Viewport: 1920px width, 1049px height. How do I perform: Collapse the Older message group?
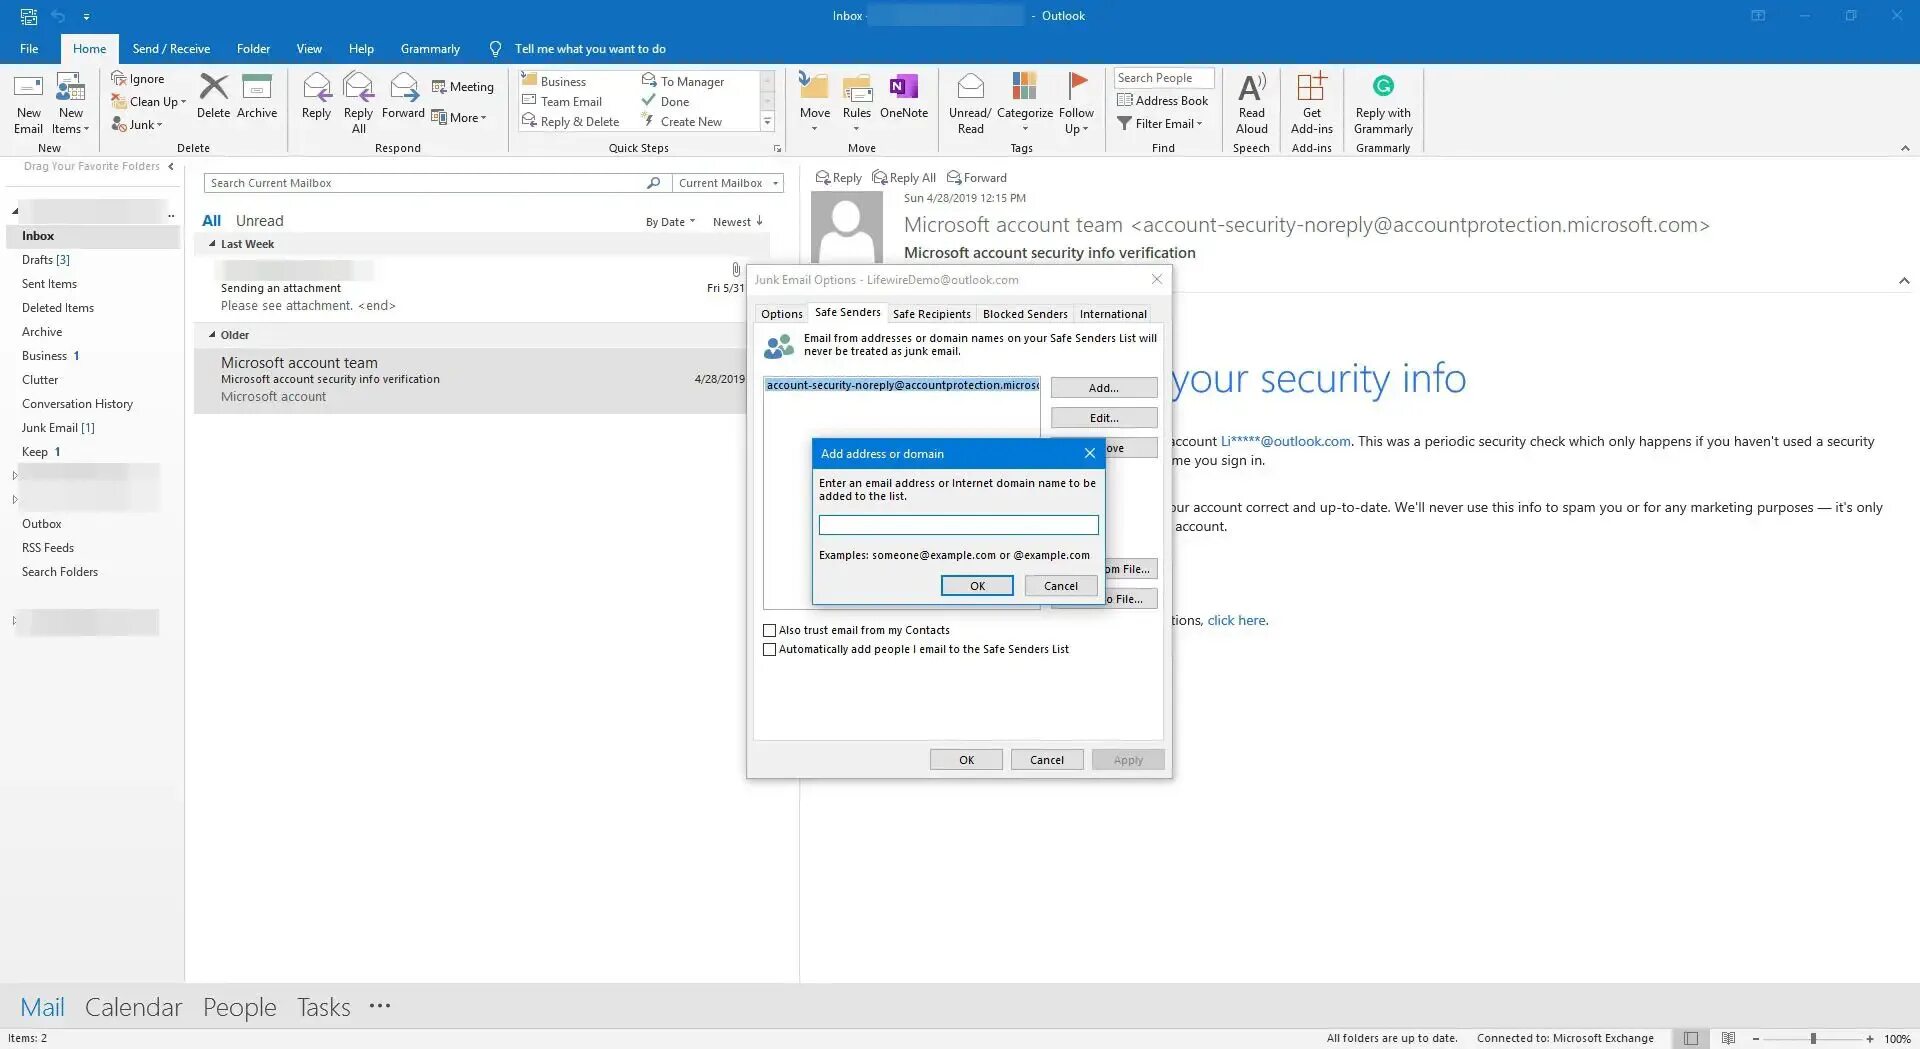point(212,335)
